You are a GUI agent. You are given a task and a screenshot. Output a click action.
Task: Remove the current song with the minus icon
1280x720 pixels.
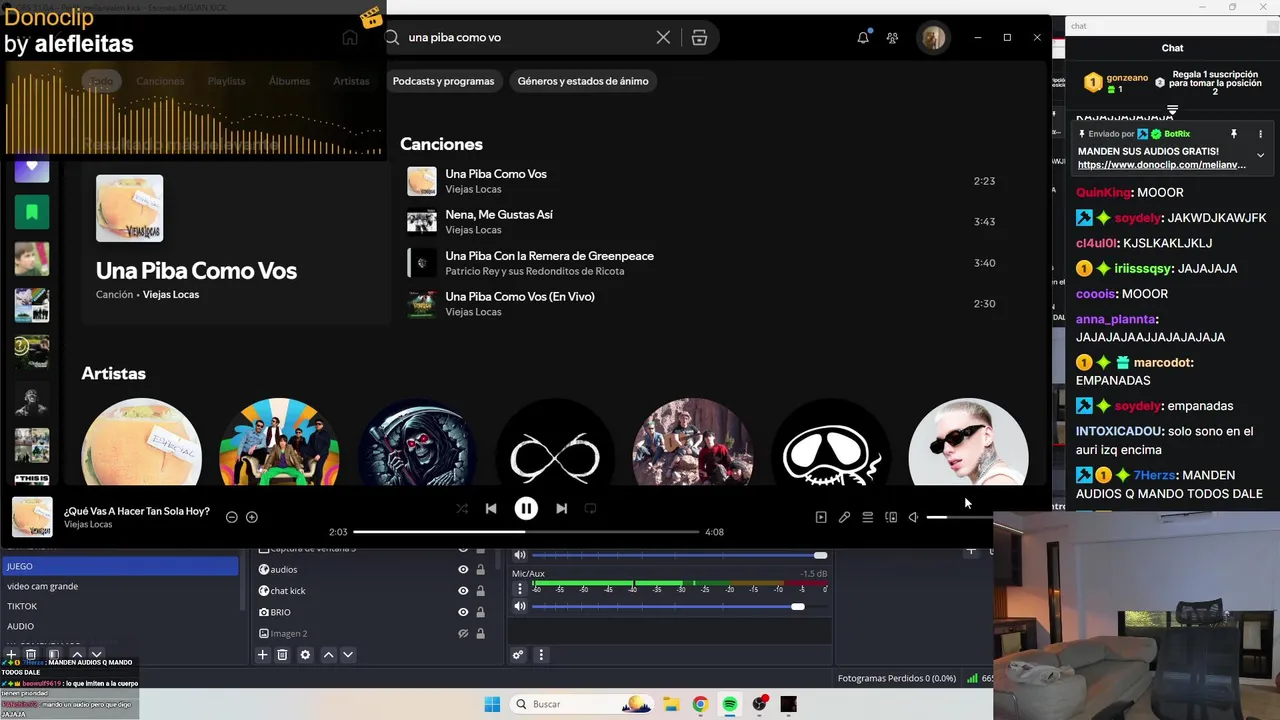coord(232,517)
